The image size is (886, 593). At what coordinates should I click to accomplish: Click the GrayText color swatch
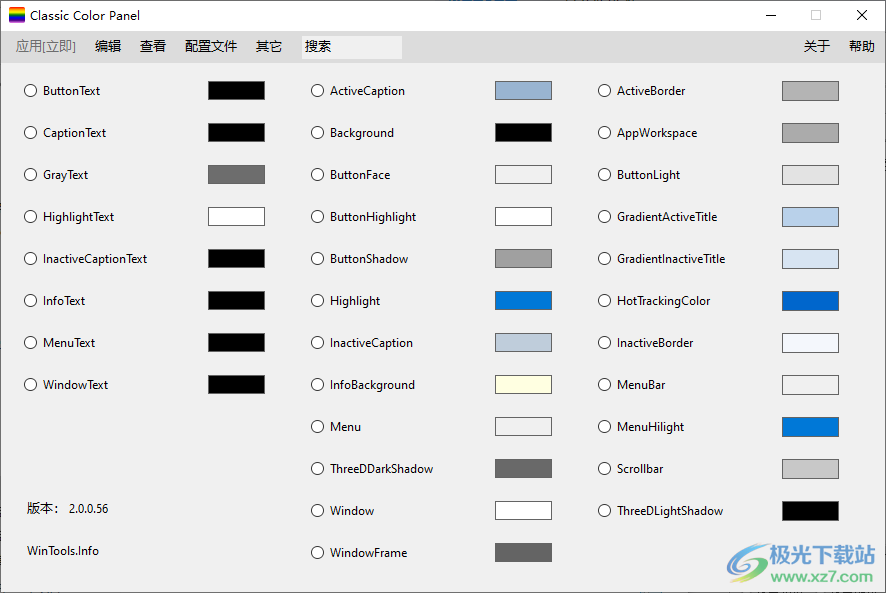click(x=236, y=175)
